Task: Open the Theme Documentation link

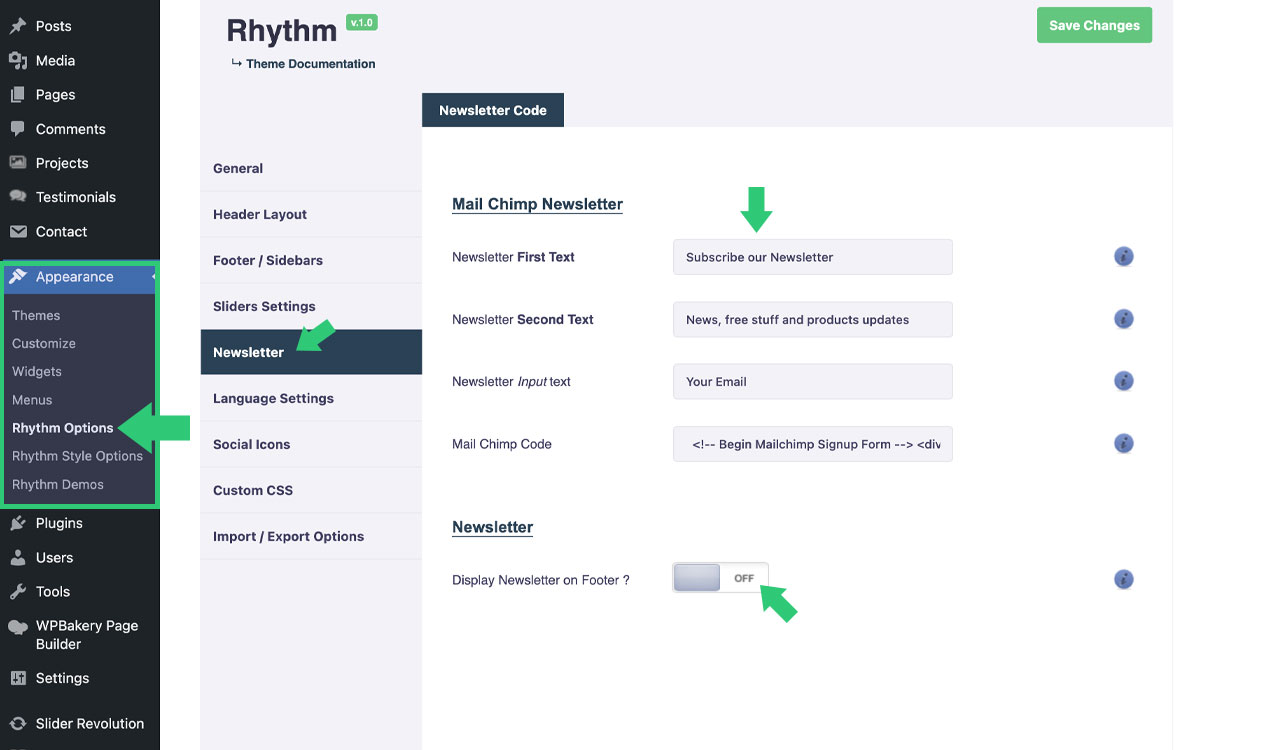Action: (x=310, y=64)
